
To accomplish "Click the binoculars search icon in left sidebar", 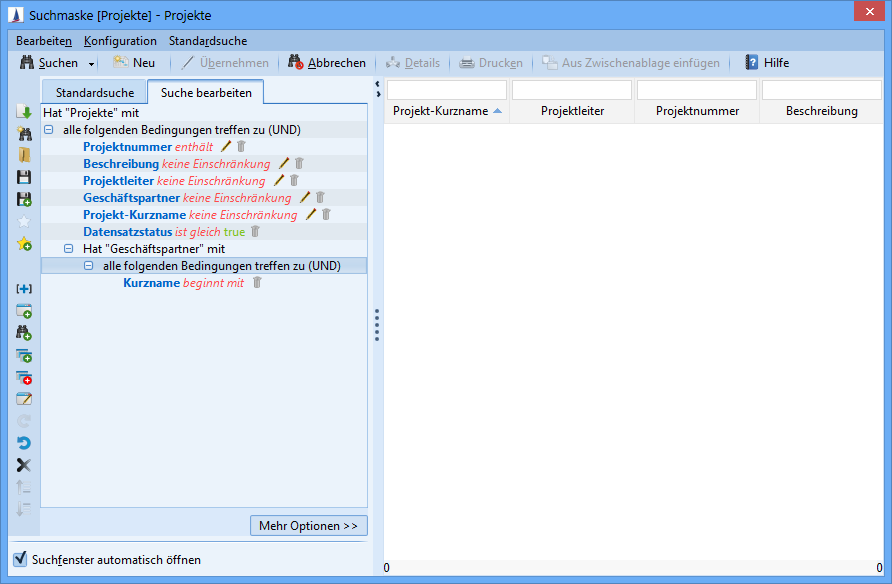I will click(24, 133).
